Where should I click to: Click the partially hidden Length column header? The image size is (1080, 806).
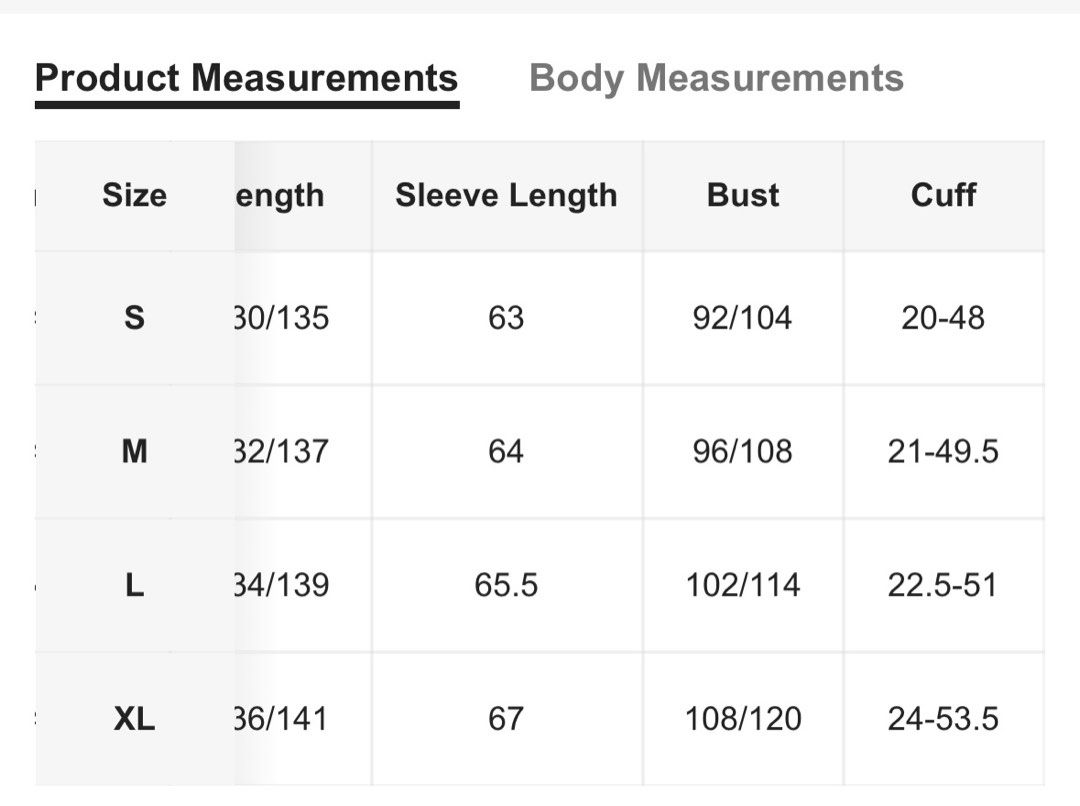point(281,195)
